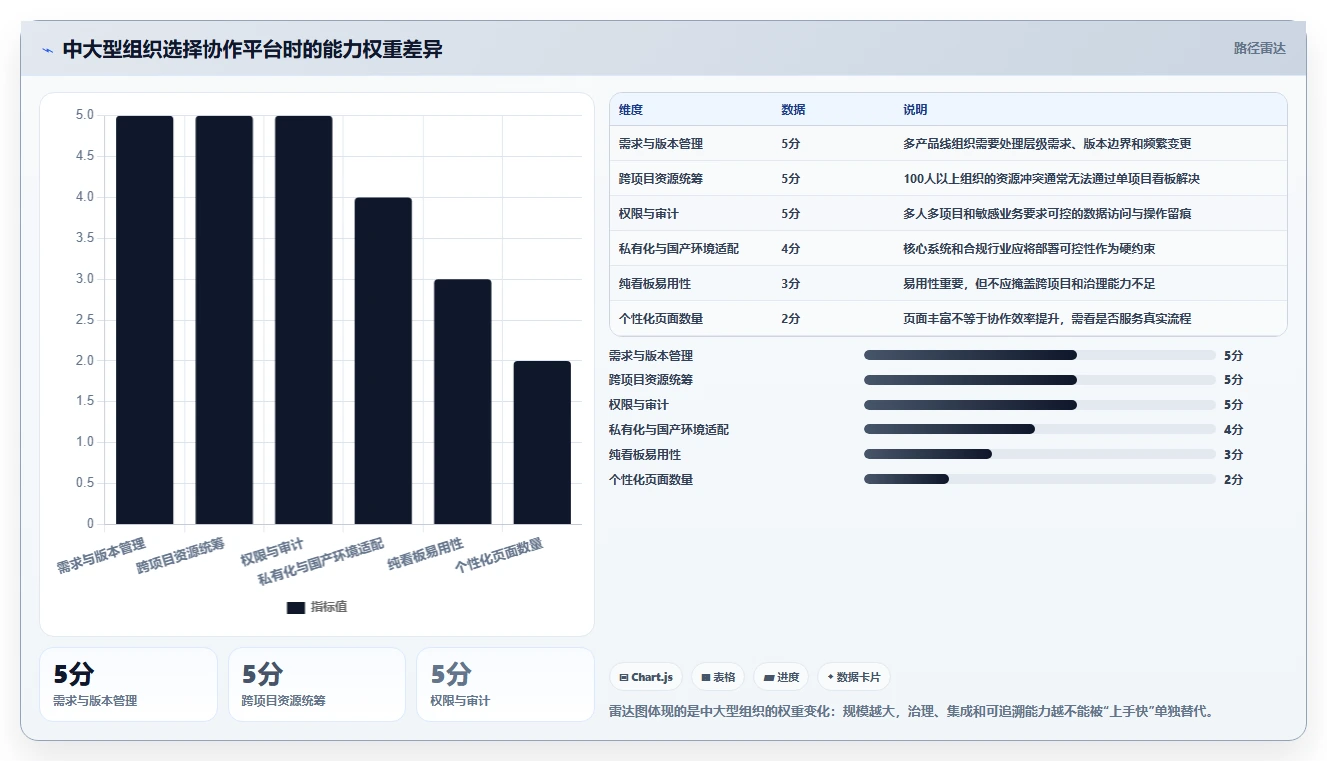Click the 维度 table column header
This screenshot has width=1327, height=761.
[631, 110]
